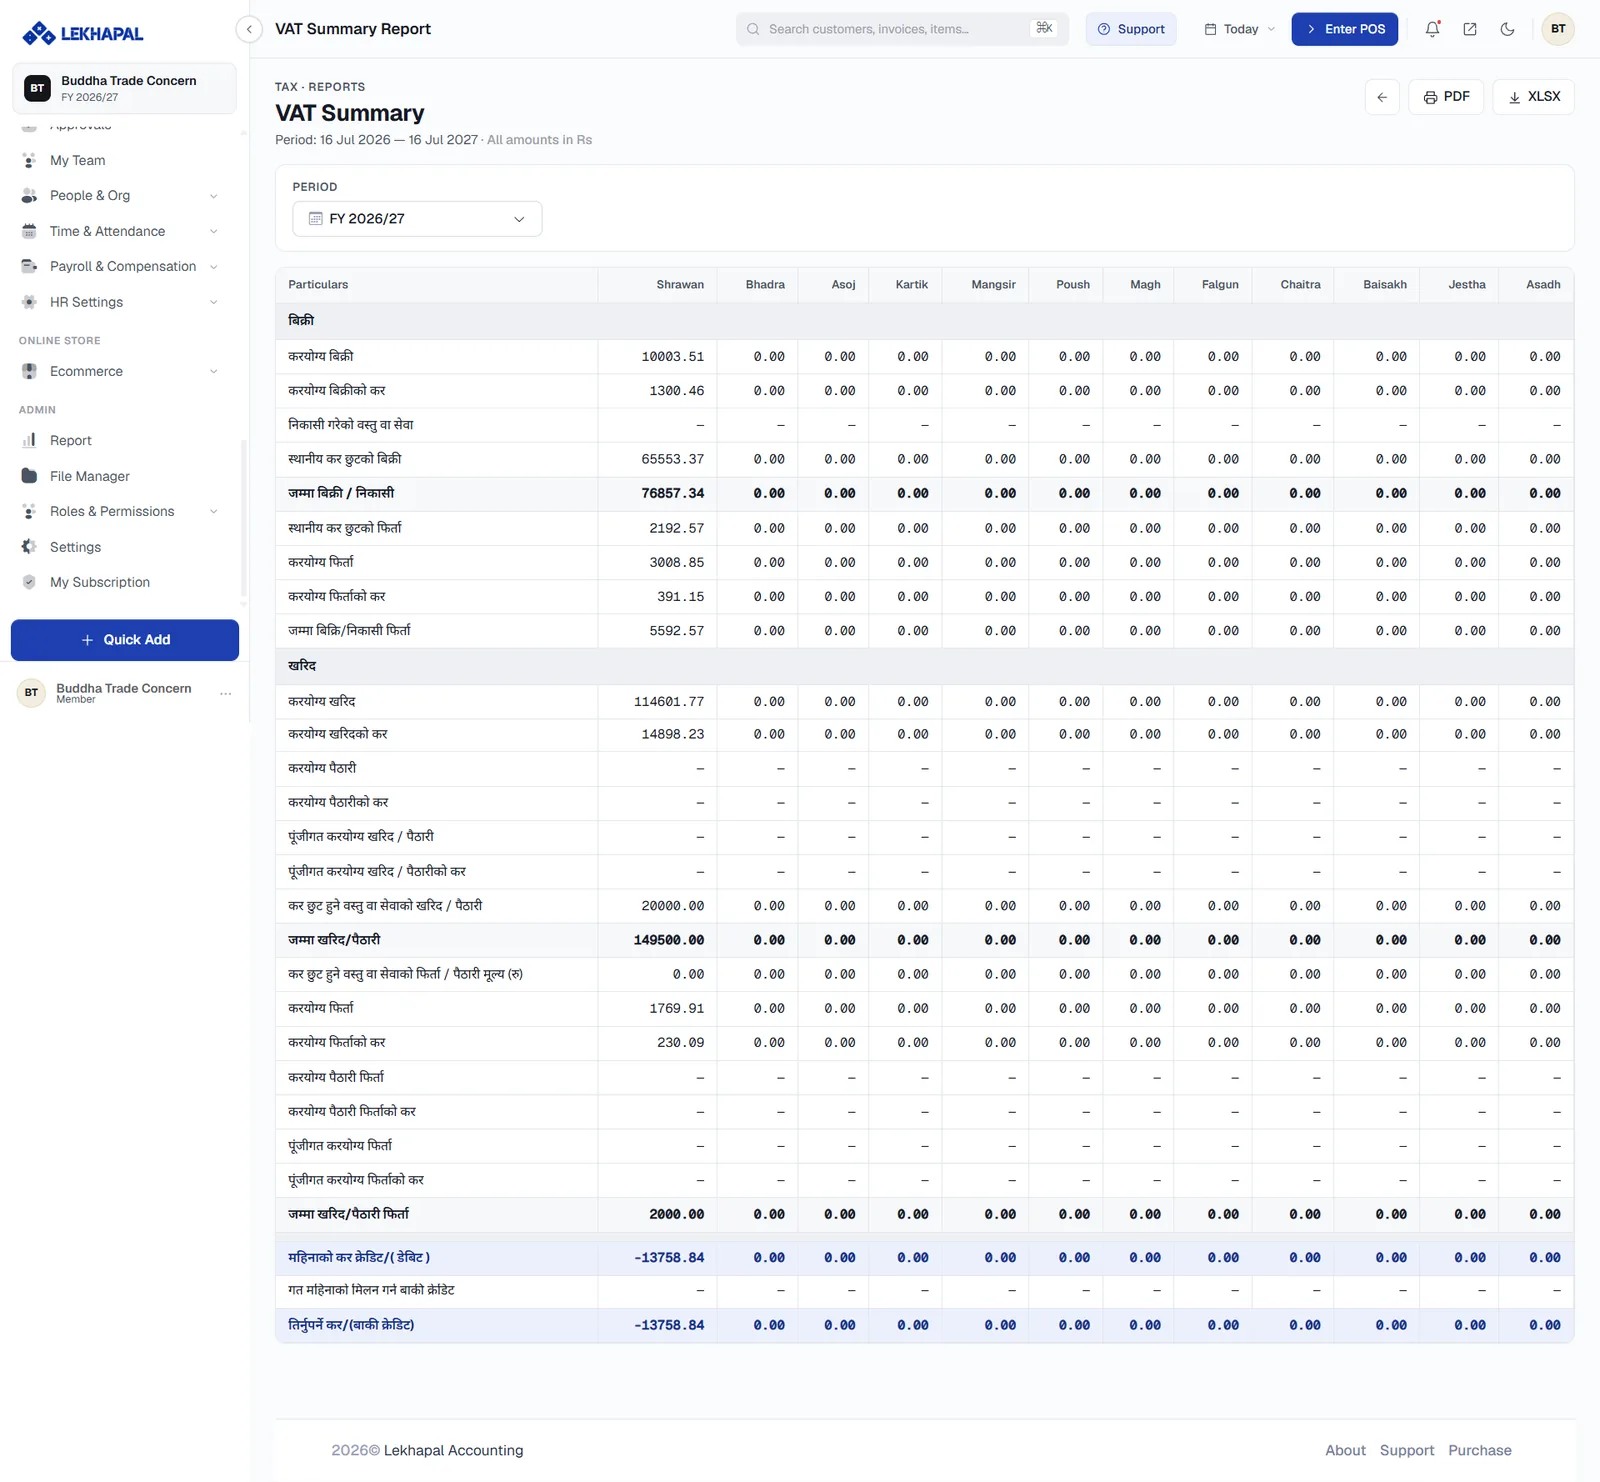Click the Support button in the header
The image size is (1600, 1482).
(1131, 29)
